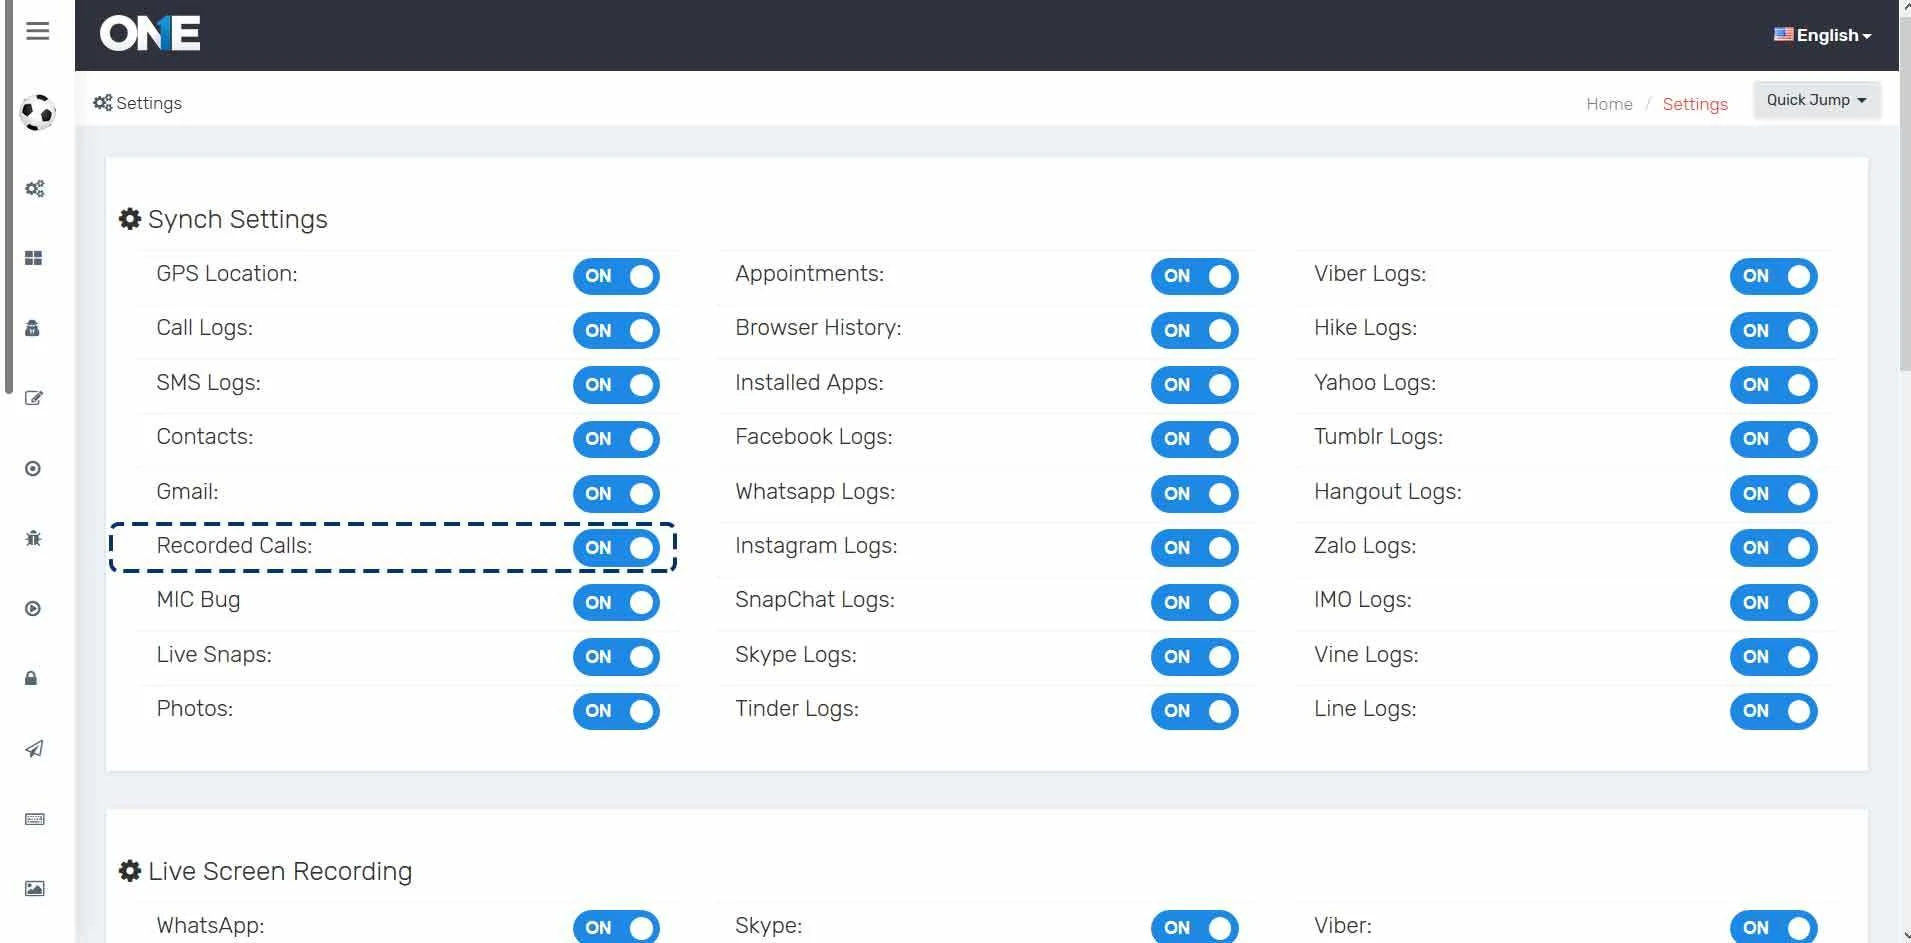This screenshot has height=943, width=1911.
Task: Open the English language dropdown
Action: (1822, 35)
